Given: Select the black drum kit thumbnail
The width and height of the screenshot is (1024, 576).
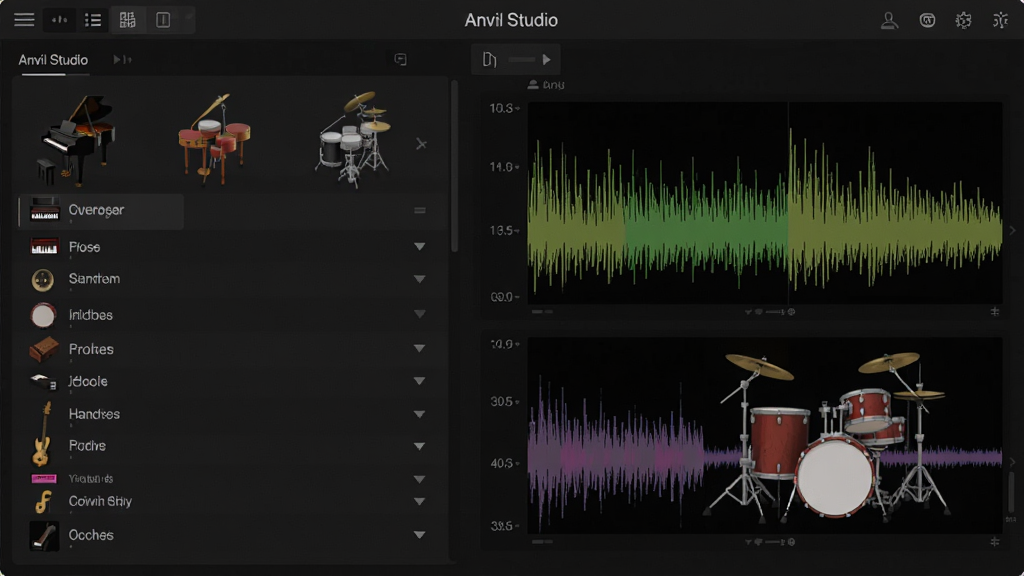Looking at the screenshot, I should point(355,138).
